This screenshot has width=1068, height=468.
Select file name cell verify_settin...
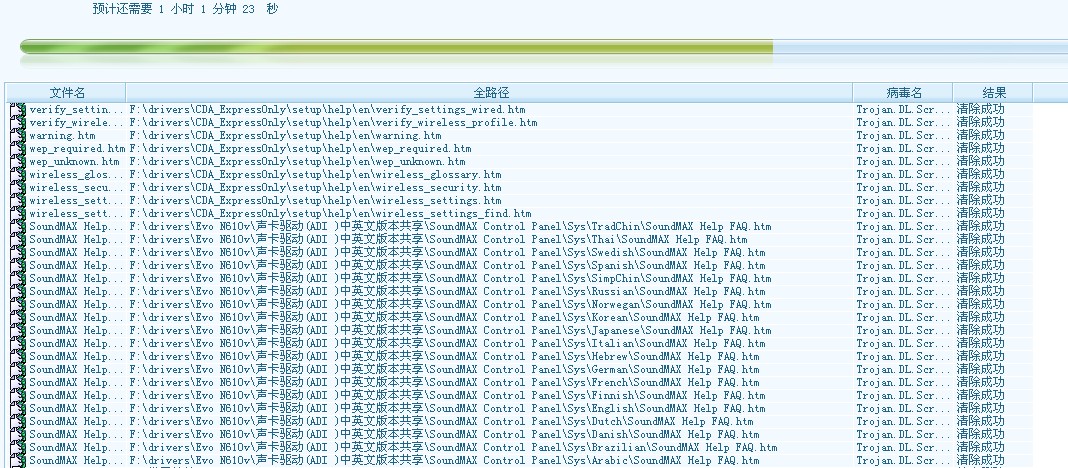77,109
